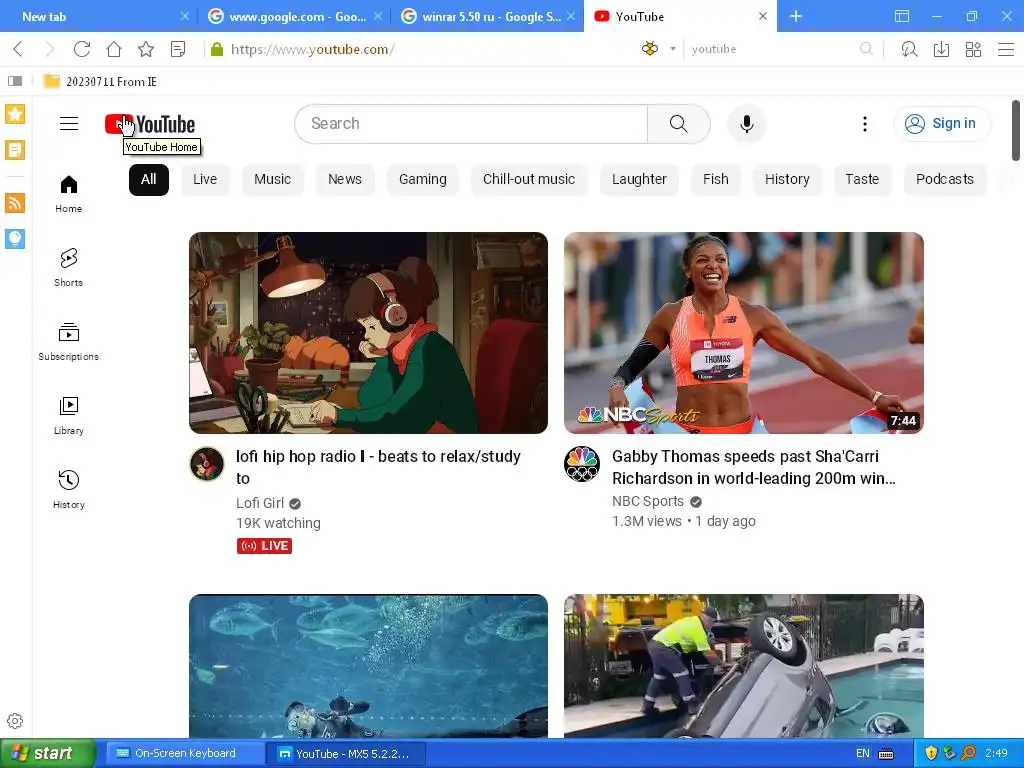The height and width of the screenshot is (768, 1024).
Task: Open the notes icon in left sidebar
Action: tap(15, 150)
